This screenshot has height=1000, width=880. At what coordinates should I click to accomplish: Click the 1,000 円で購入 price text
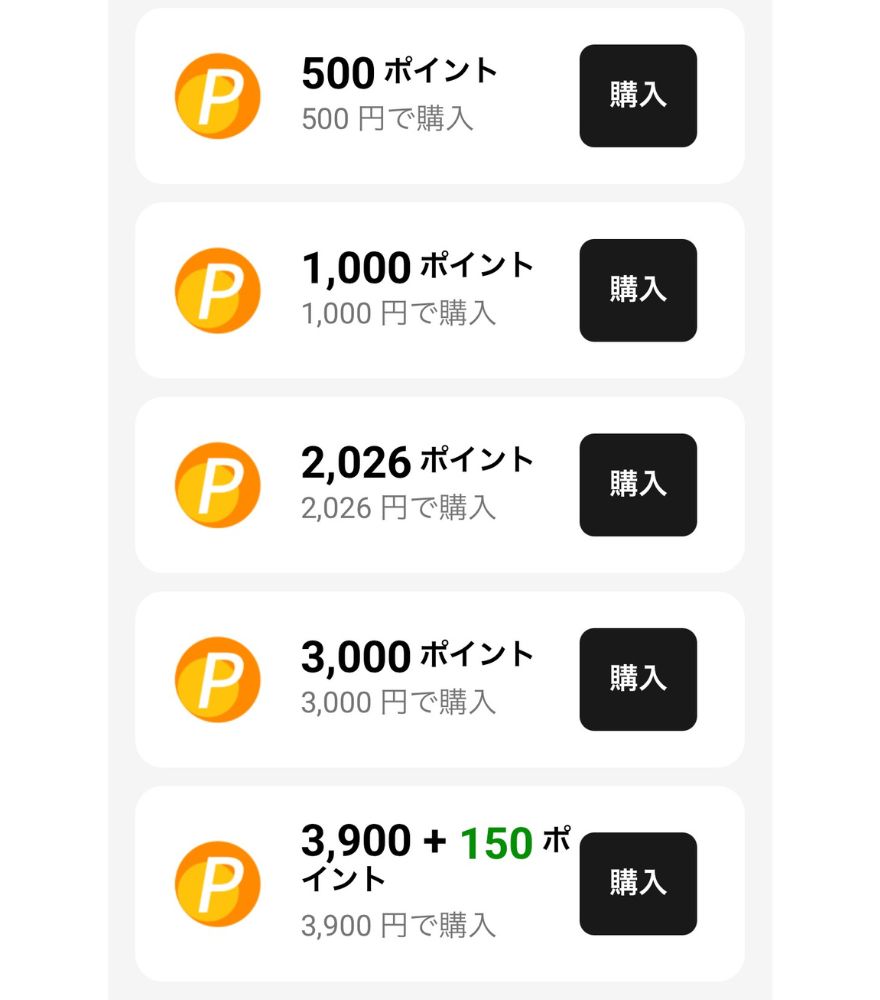[x=399, y=313]
